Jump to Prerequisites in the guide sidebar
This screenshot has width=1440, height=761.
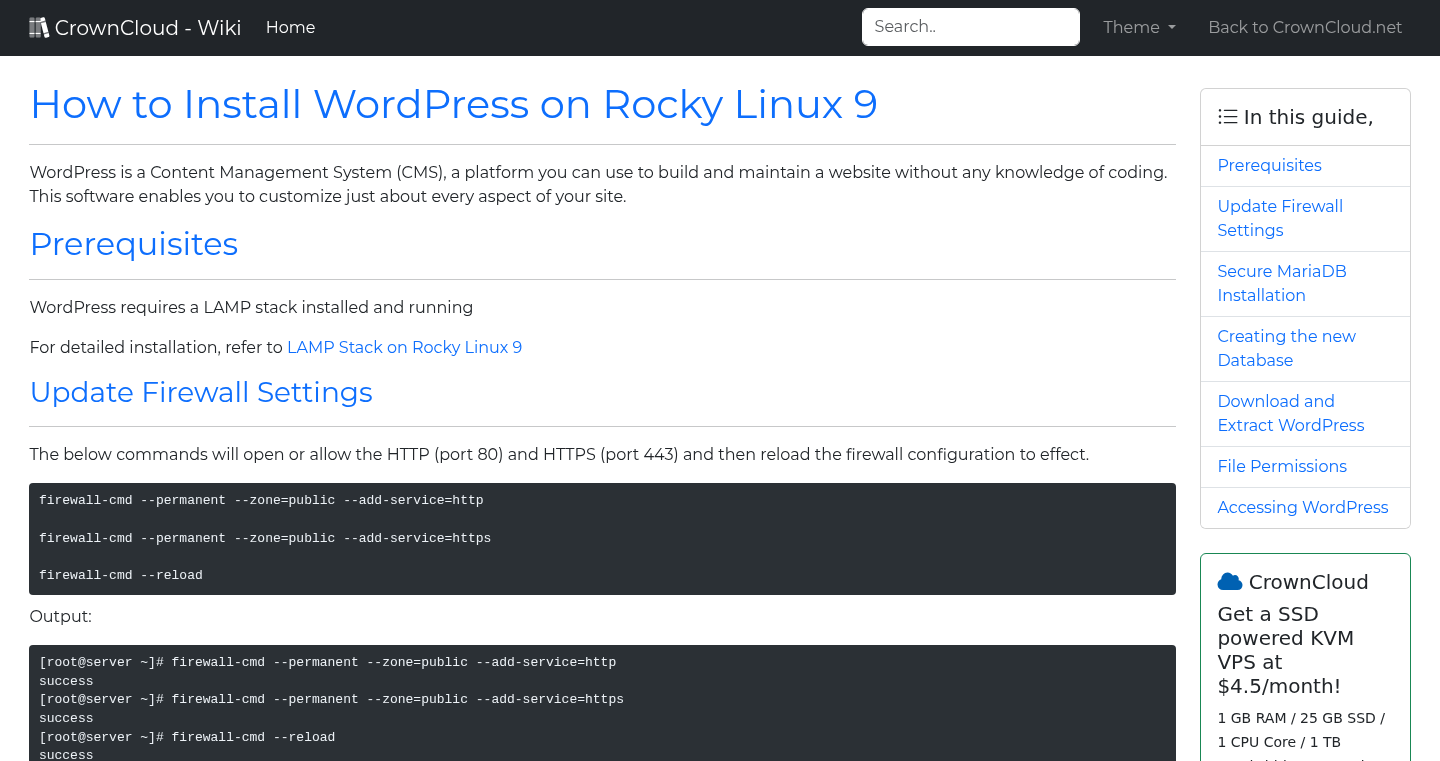tap(1269, 165)
